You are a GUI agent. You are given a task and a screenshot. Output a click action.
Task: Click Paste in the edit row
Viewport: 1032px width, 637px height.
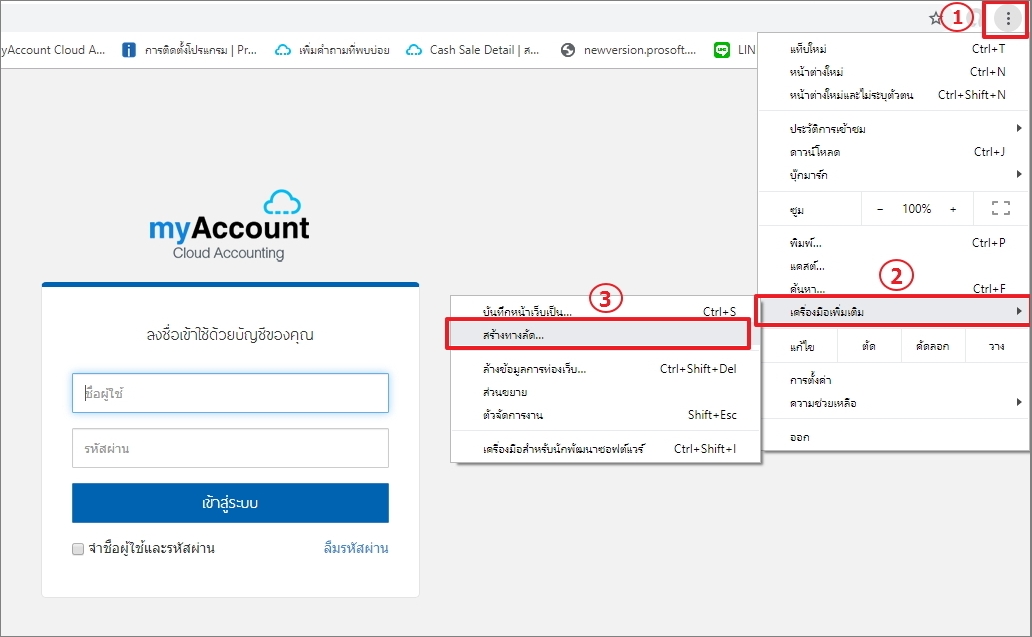click(996, 346)
